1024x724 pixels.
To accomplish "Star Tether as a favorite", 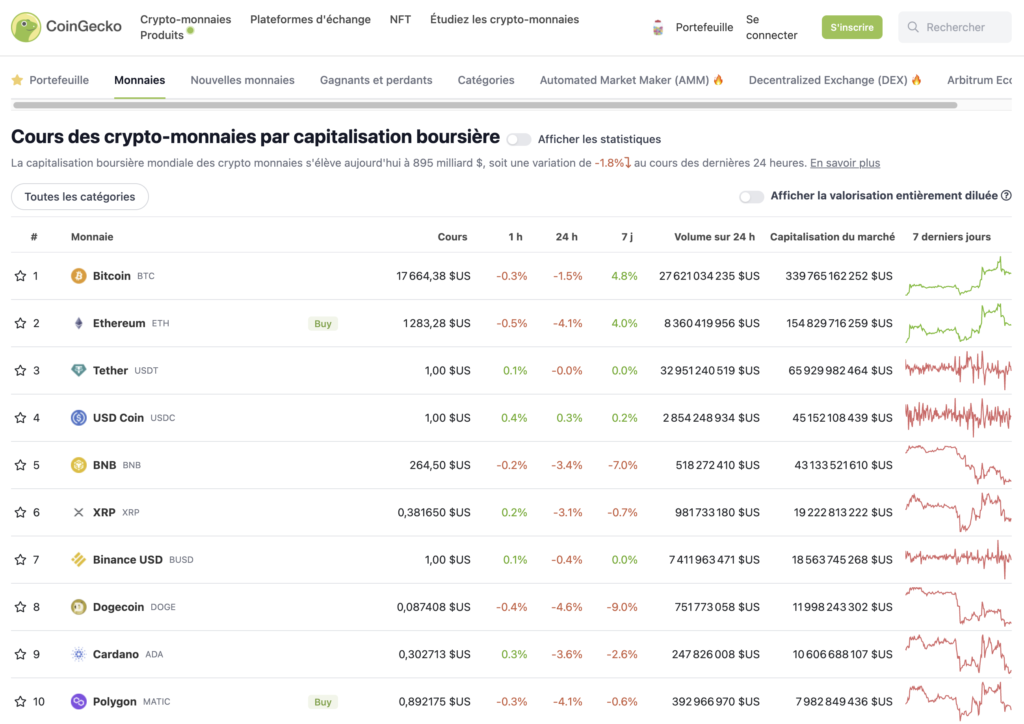I will click(20, 371).
